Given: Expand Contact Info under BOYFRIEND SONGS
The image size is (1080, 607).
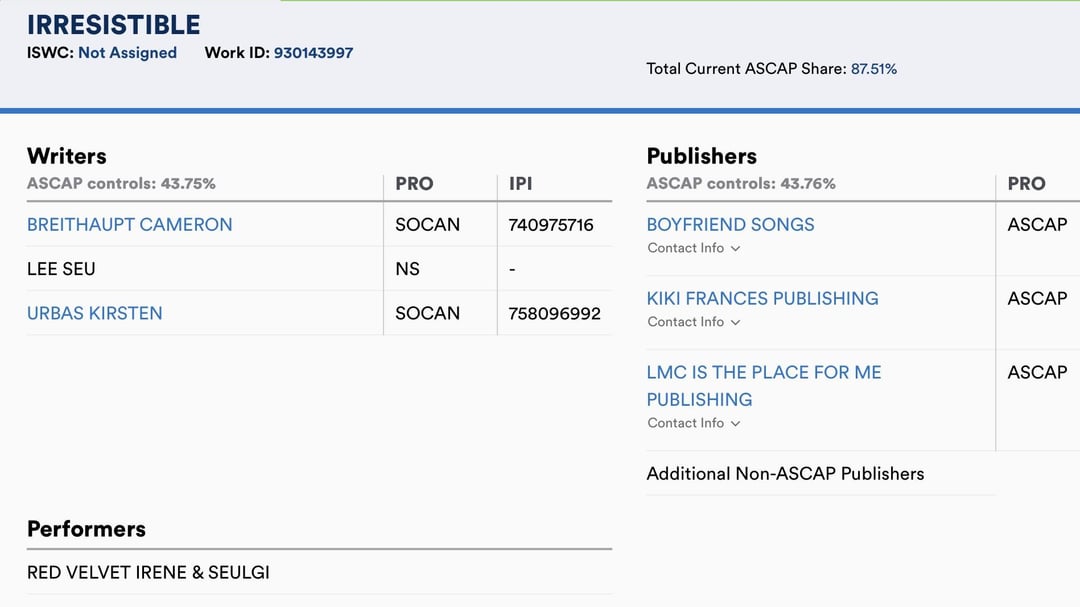Looking at the screenshot, I should pyautogui.click(x=694, y=248).
